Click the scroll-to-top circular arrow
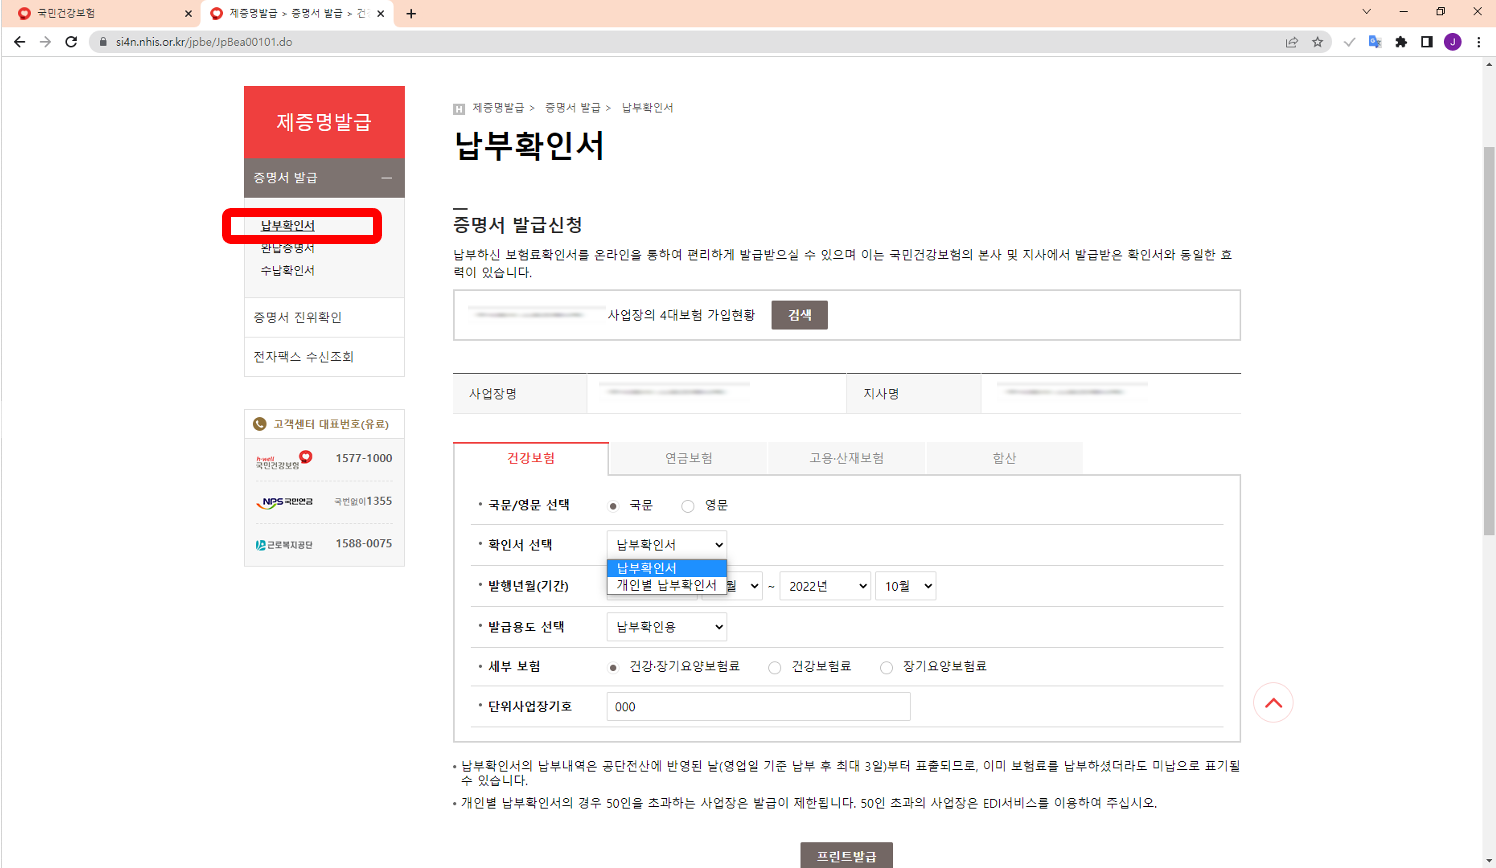The height and width of the screenshot is (868, 1496). point(1273,703)
